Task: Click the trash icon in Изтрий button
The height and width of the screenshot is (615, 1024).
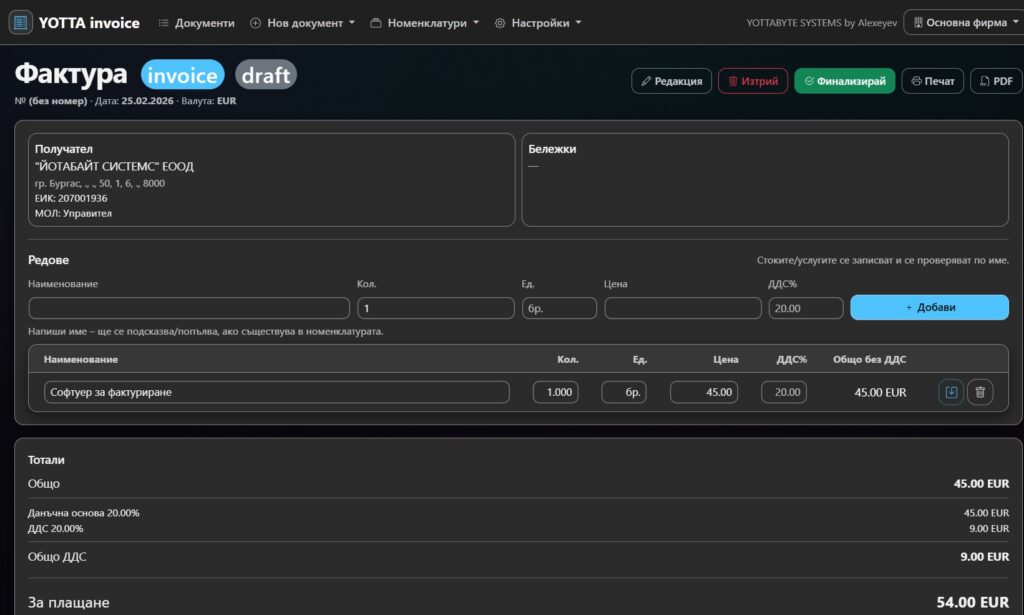Action: point(733,81)
